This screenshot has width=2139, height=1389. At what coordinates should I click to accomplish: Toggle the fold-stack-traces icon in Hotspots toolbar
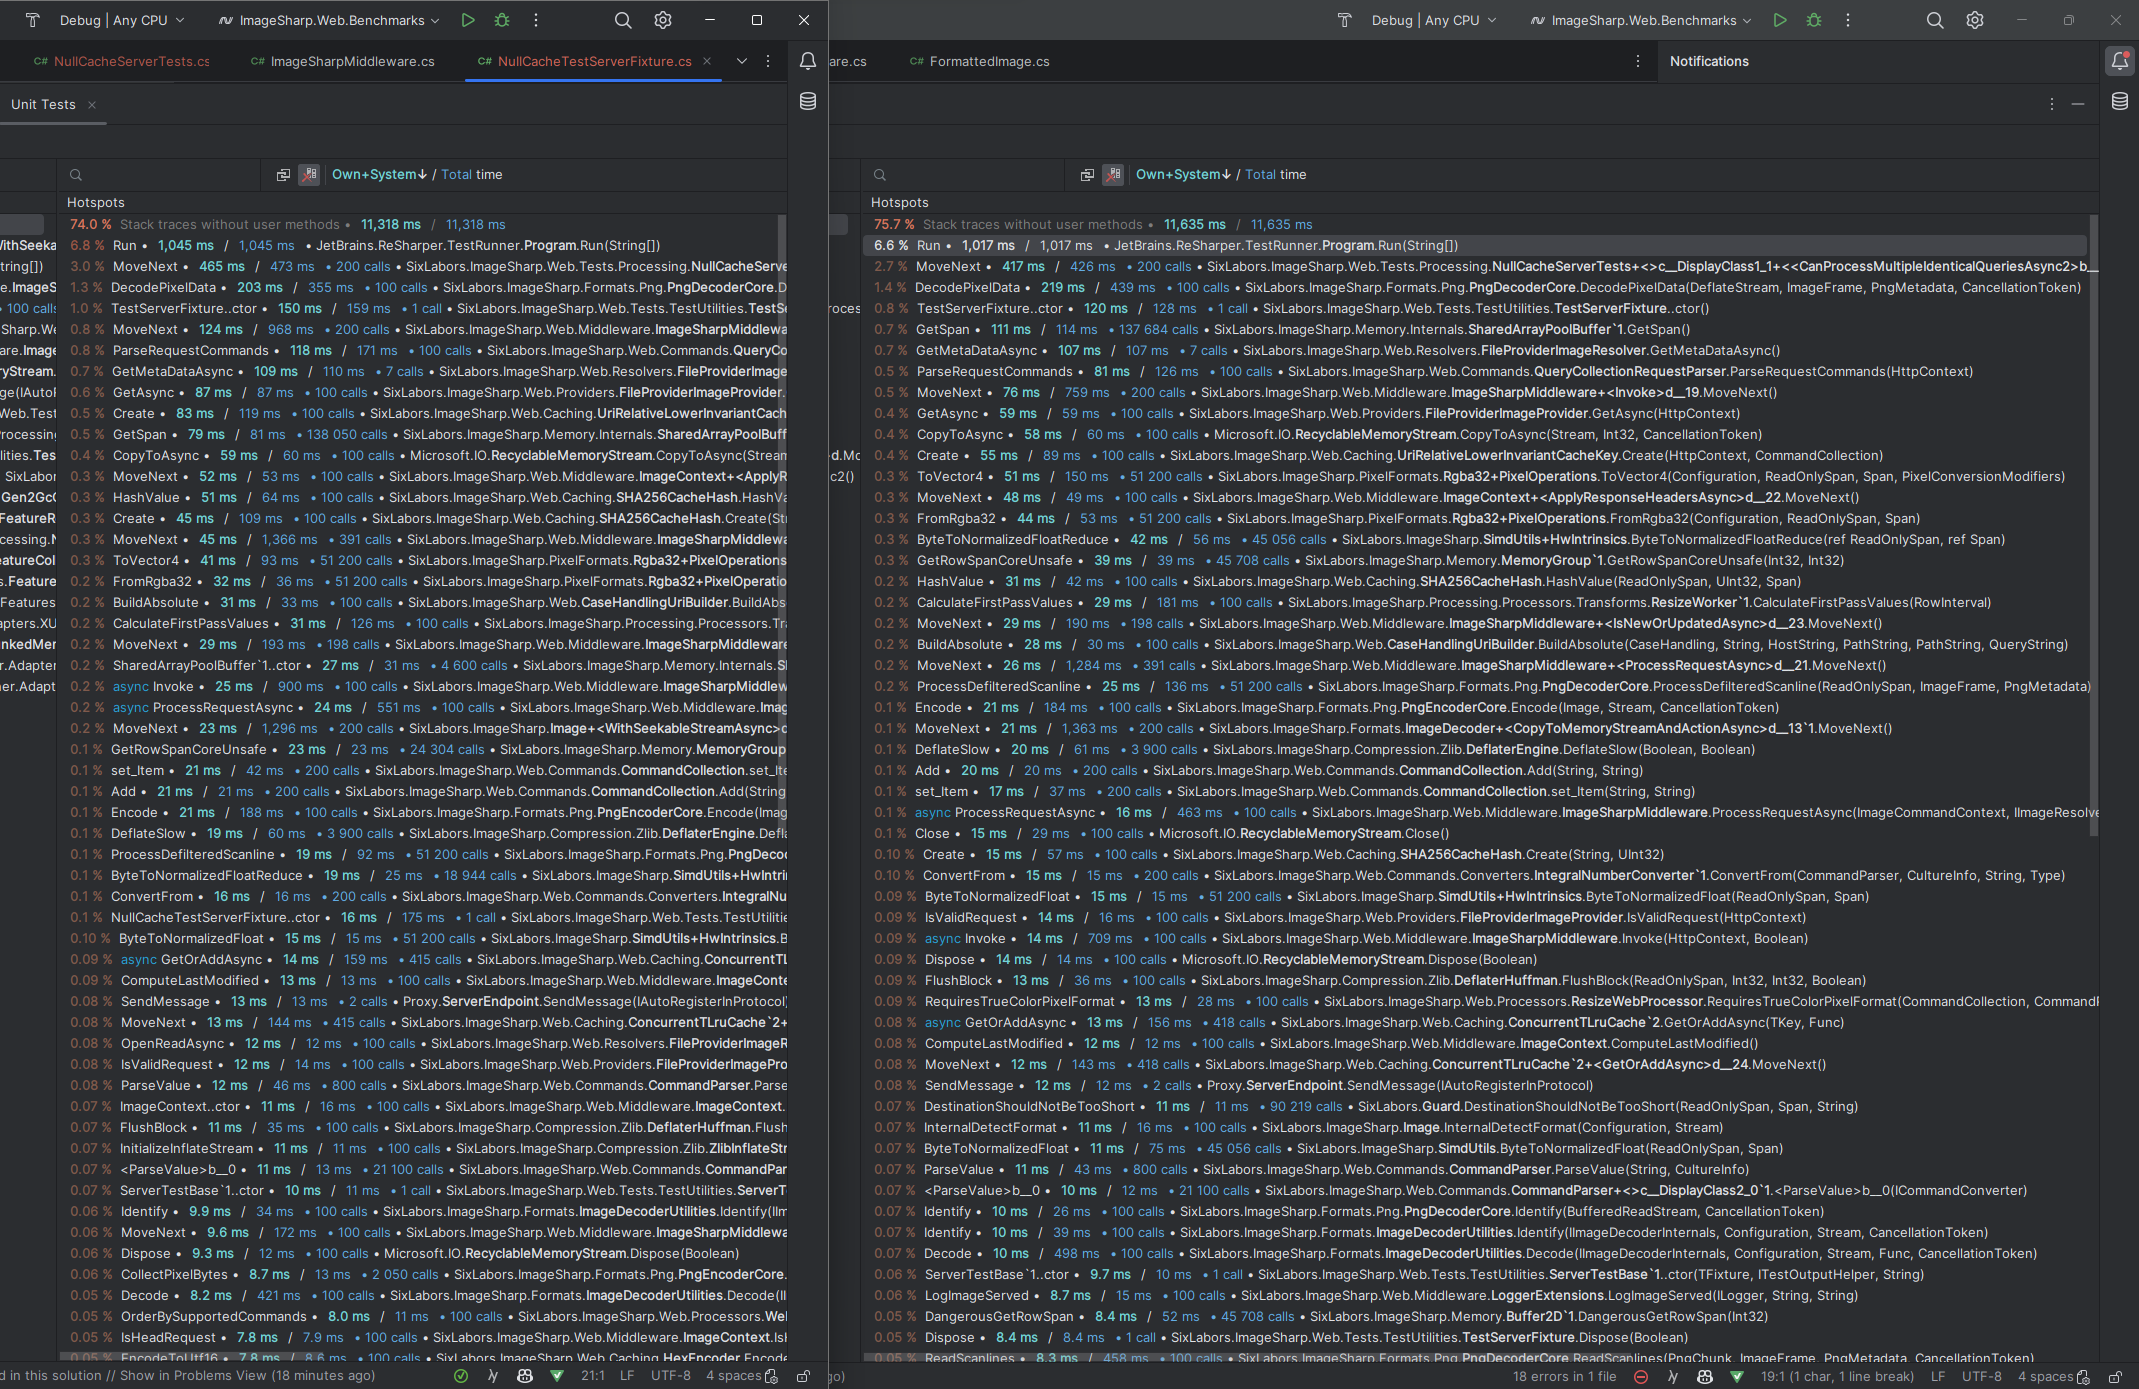[284, 174]
